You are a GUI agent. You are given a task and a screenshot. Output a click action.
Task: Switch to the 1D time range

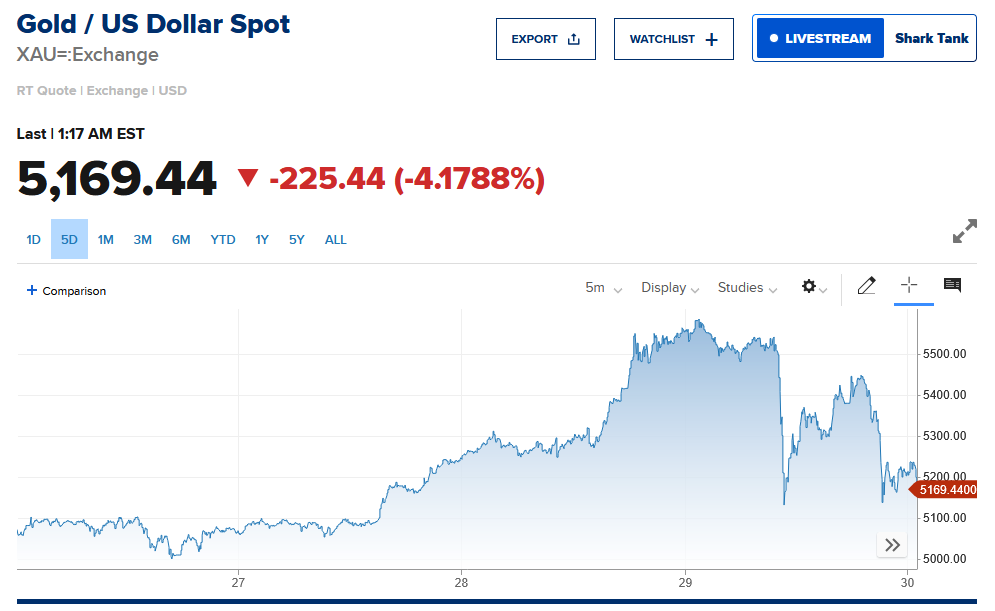coord(33,240)
